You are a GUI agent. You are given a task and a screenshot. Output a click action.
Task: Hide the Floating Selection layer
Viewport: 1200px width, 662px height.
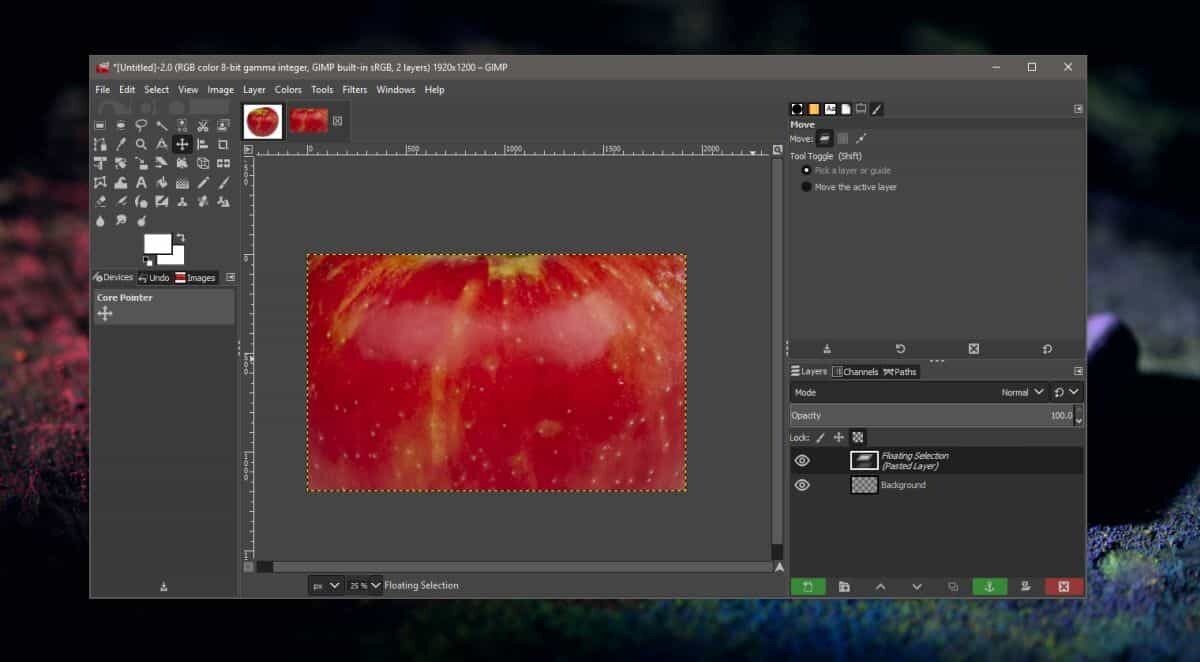coord(802,460)
